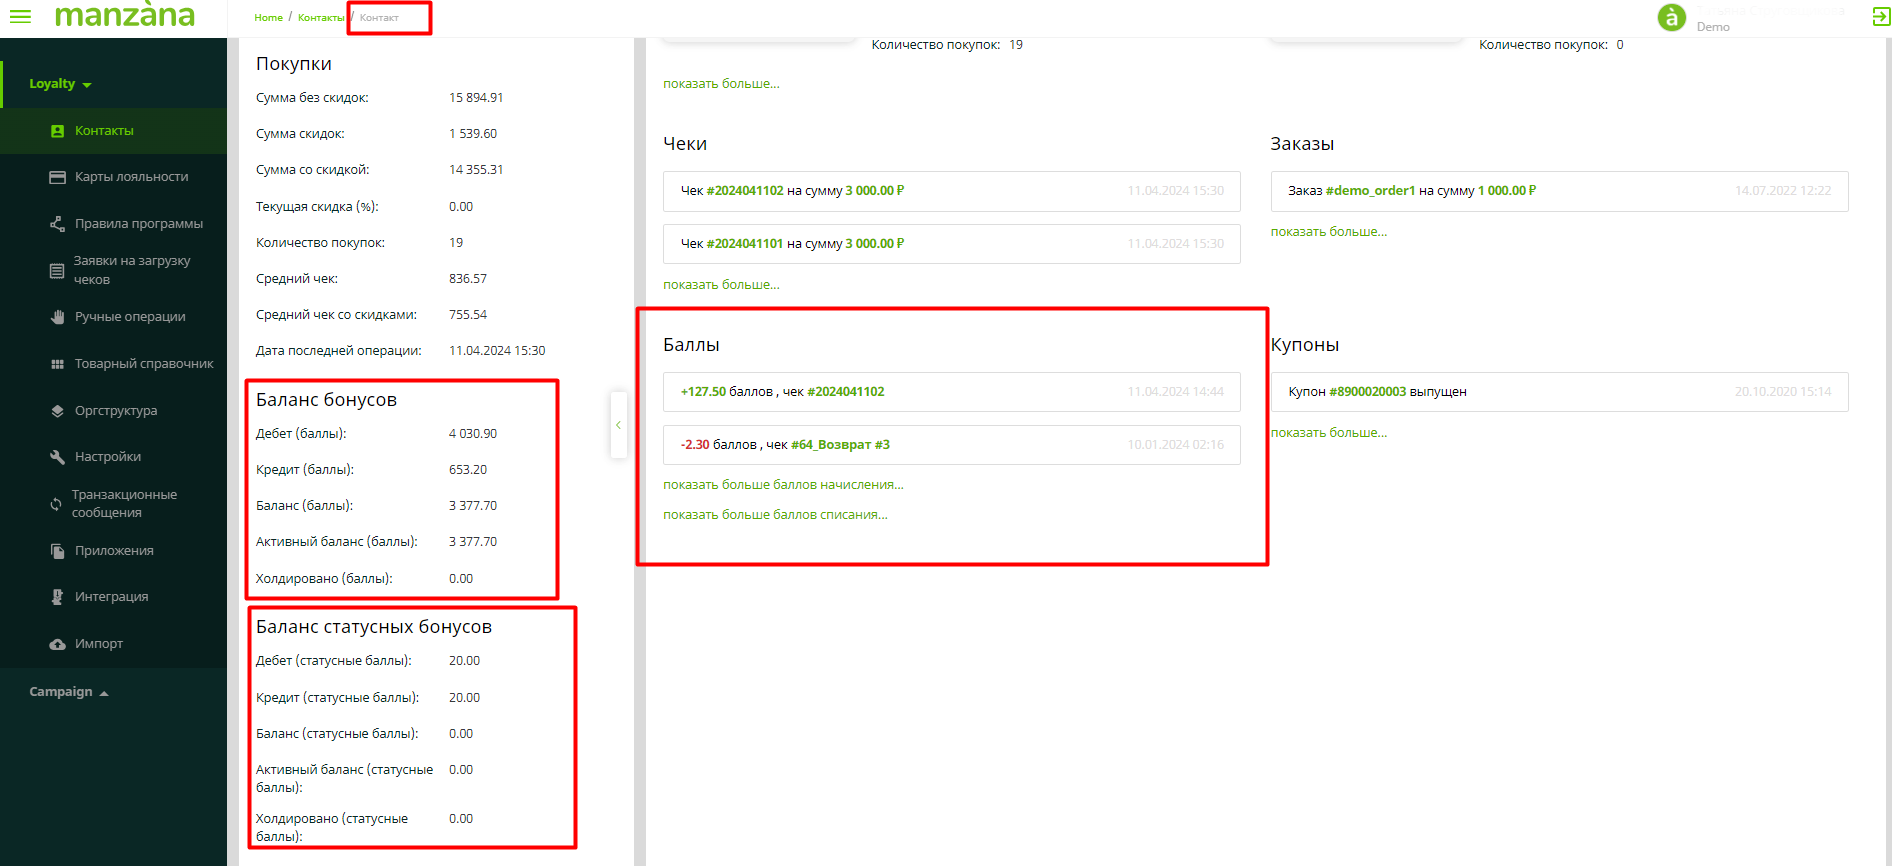
Task: Click the logout icon in header
Action: (x=1880, y=17)
